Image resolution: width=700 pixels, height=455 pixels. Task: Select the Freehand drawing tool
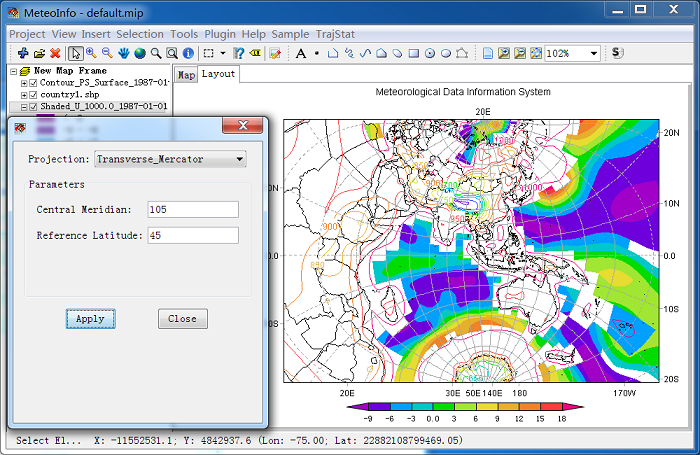pyautogui.click(x=349, y=54)
